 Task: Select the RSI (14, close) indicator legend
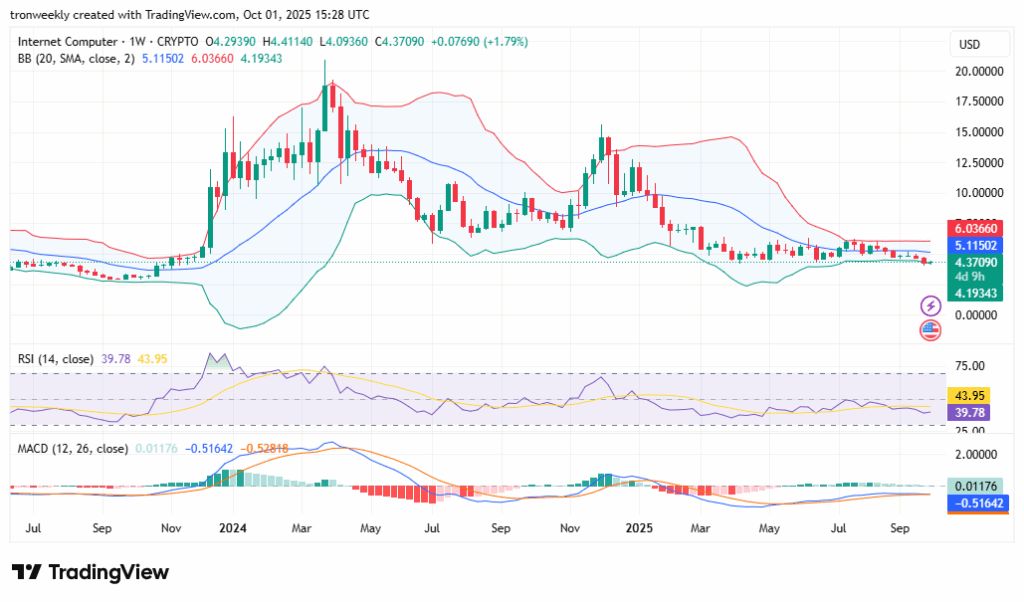click(x=57, y=358)
